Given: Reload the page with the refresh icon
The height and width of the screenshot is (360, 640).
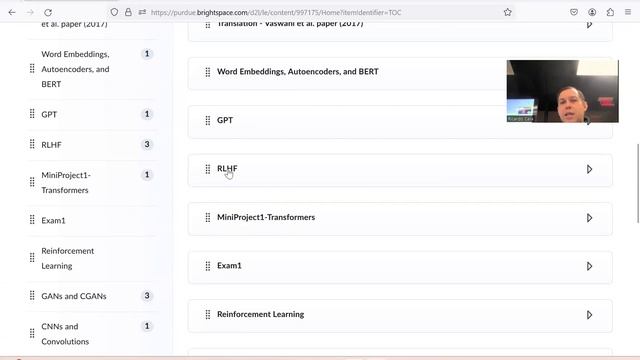Looking at the screenshot, I should coord(48,12).
